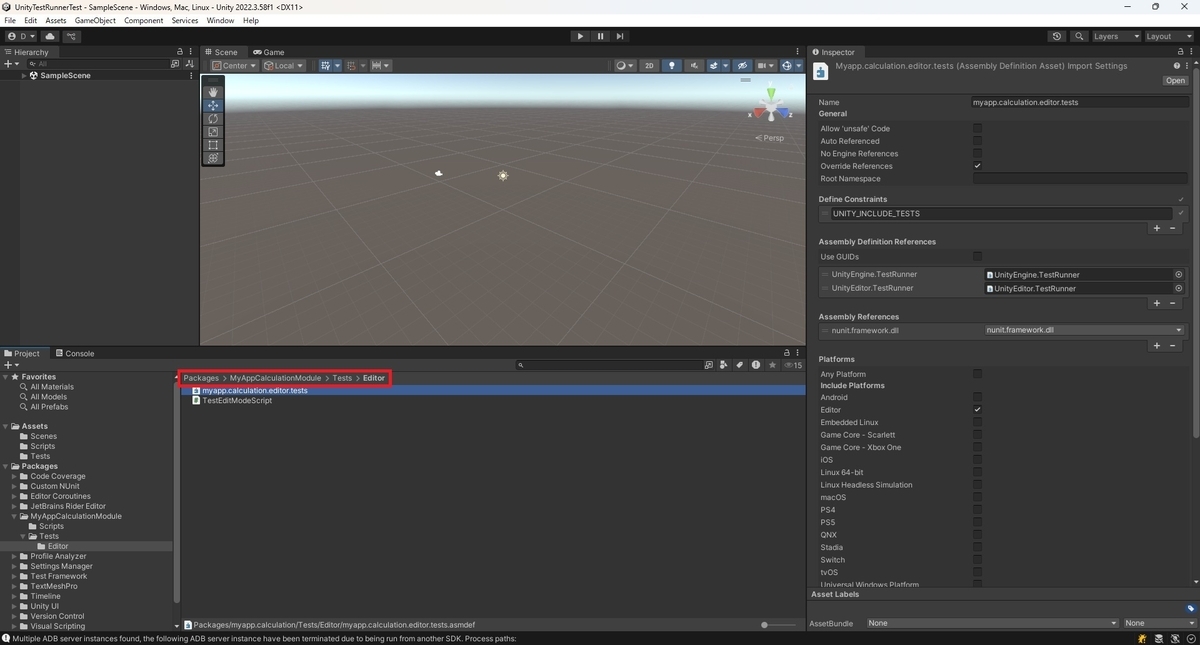Screen dimensions: 1200x645
Task: Remove Assembly Definition Reference with minus
Action: [1173, 303]
